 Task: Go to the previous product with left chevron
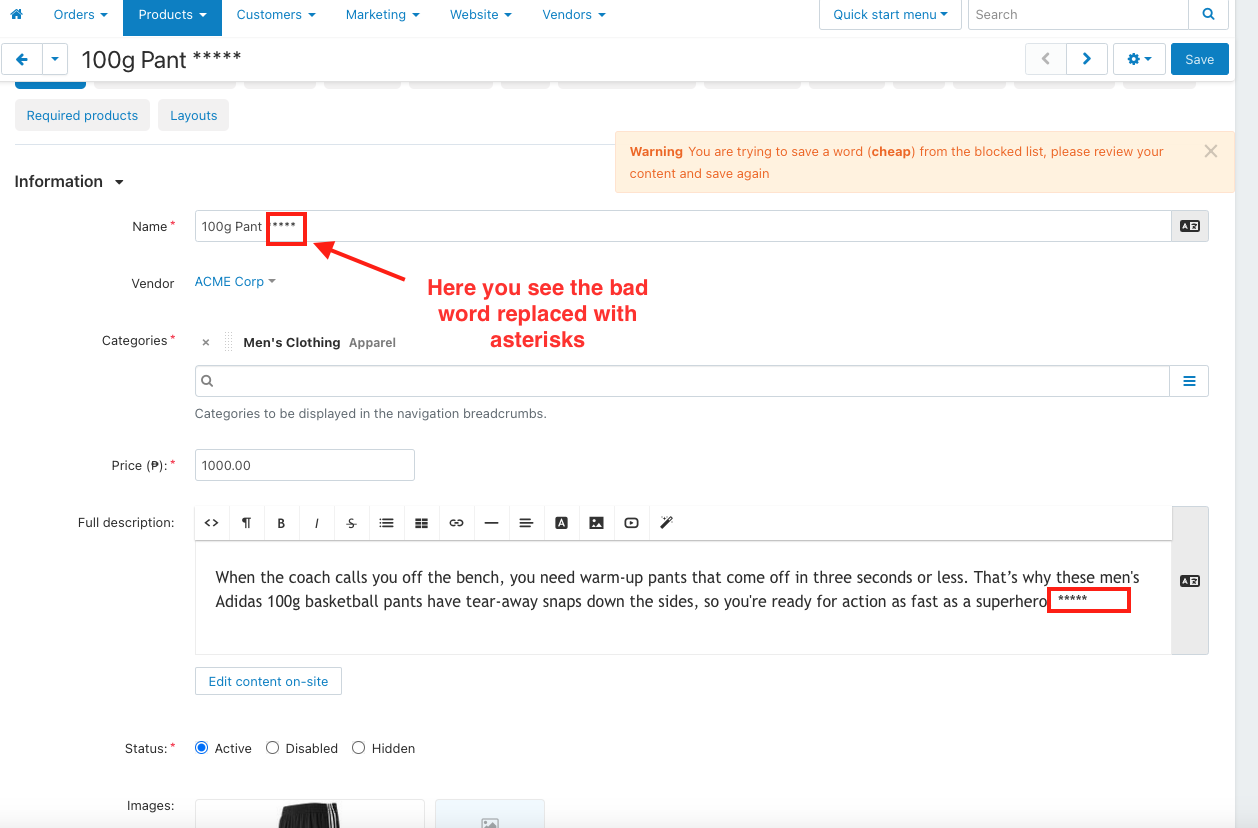[x=1046, y=59]
